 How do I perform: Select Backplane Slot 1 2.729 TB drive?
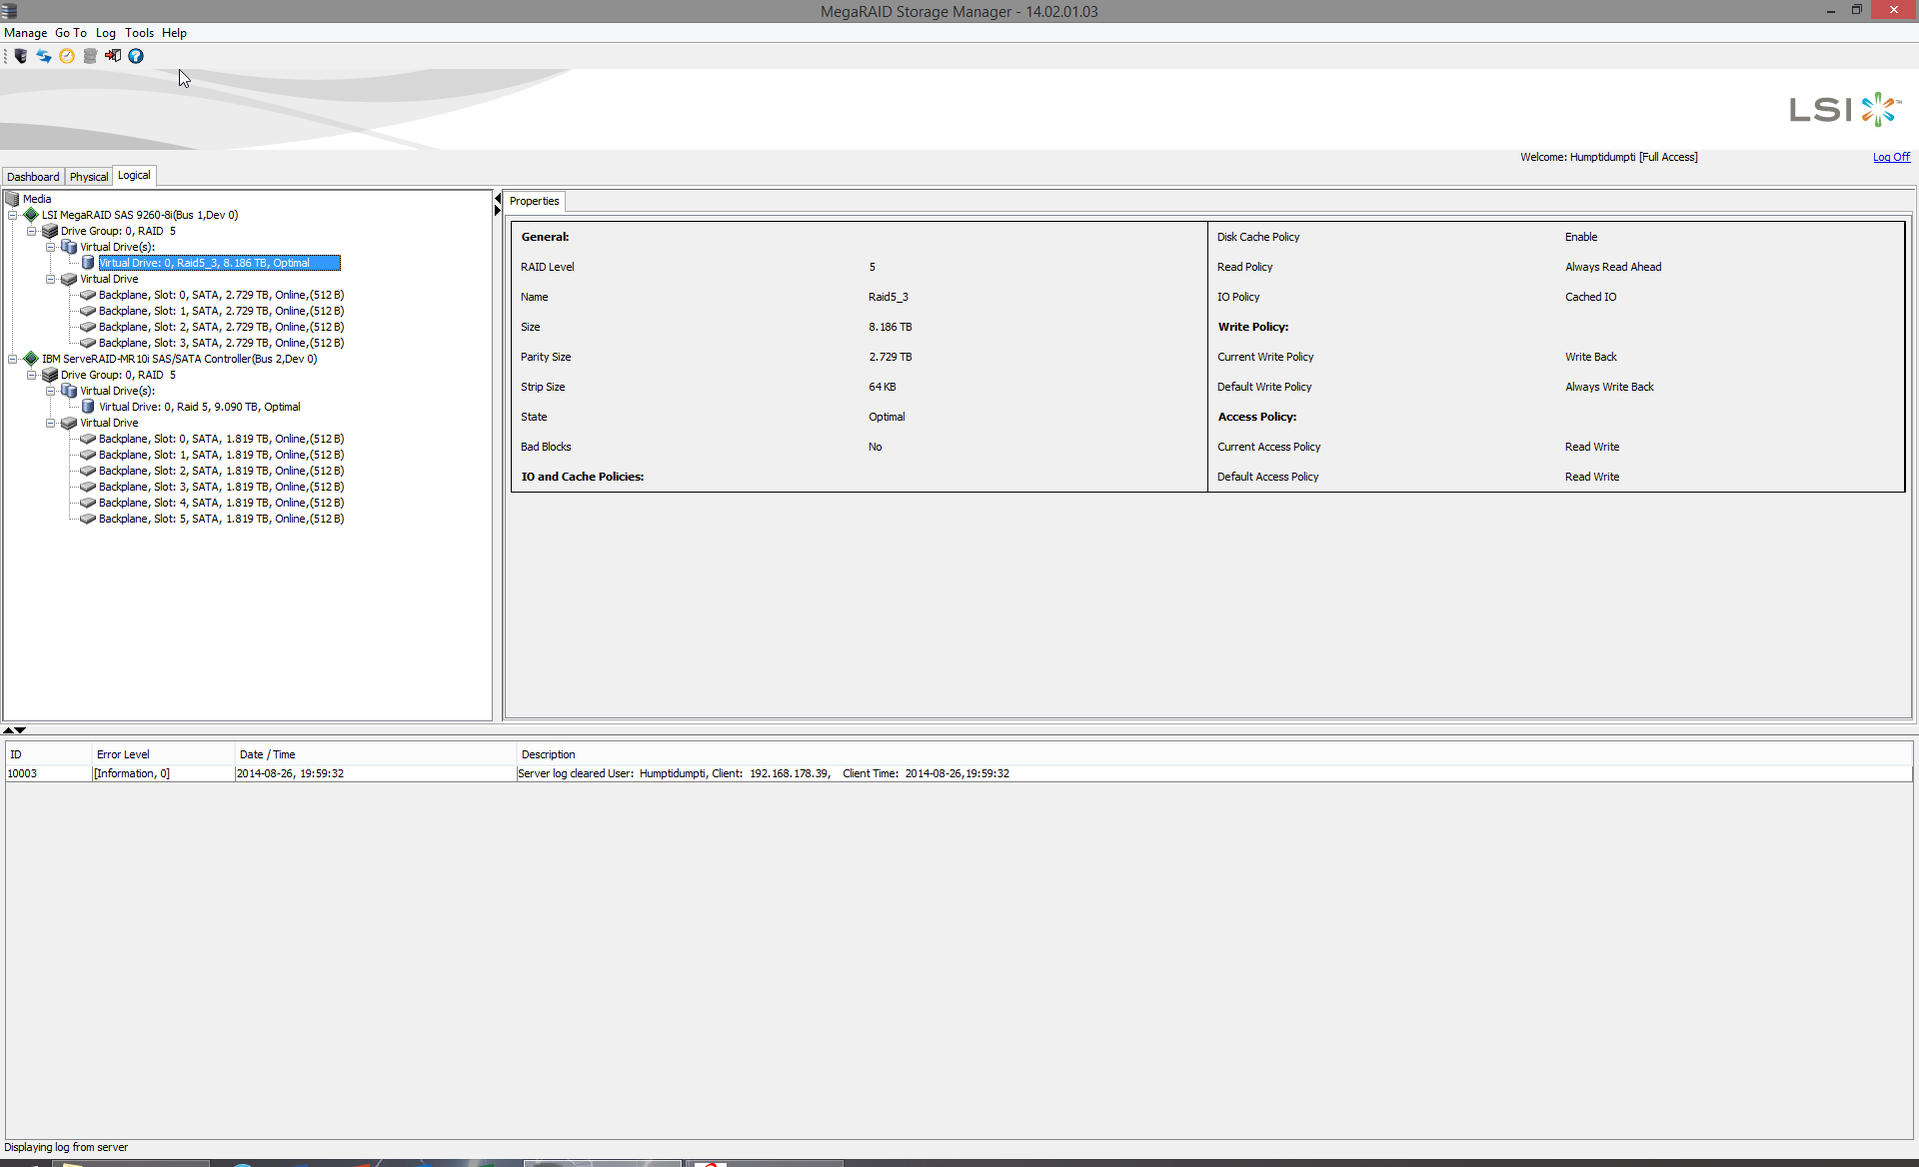point(221,311)
